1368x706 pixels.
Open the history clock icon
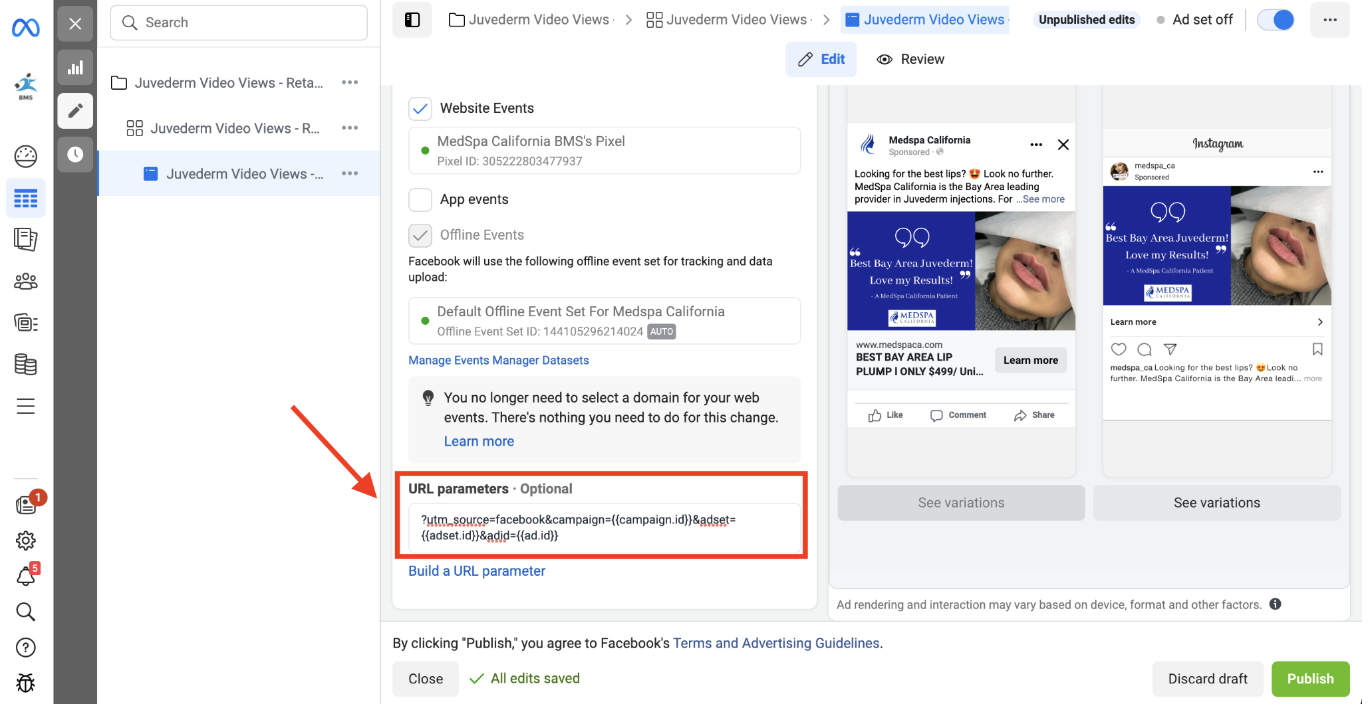pos(75,154)
